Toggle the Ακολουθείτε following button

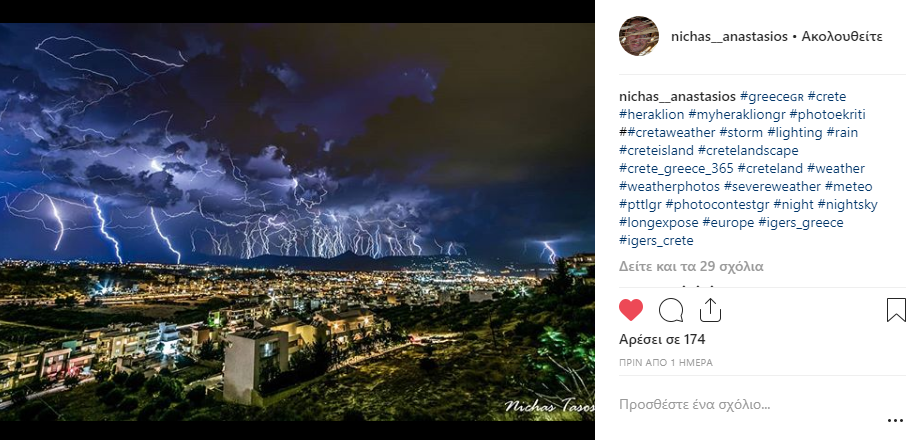[842, 37]
